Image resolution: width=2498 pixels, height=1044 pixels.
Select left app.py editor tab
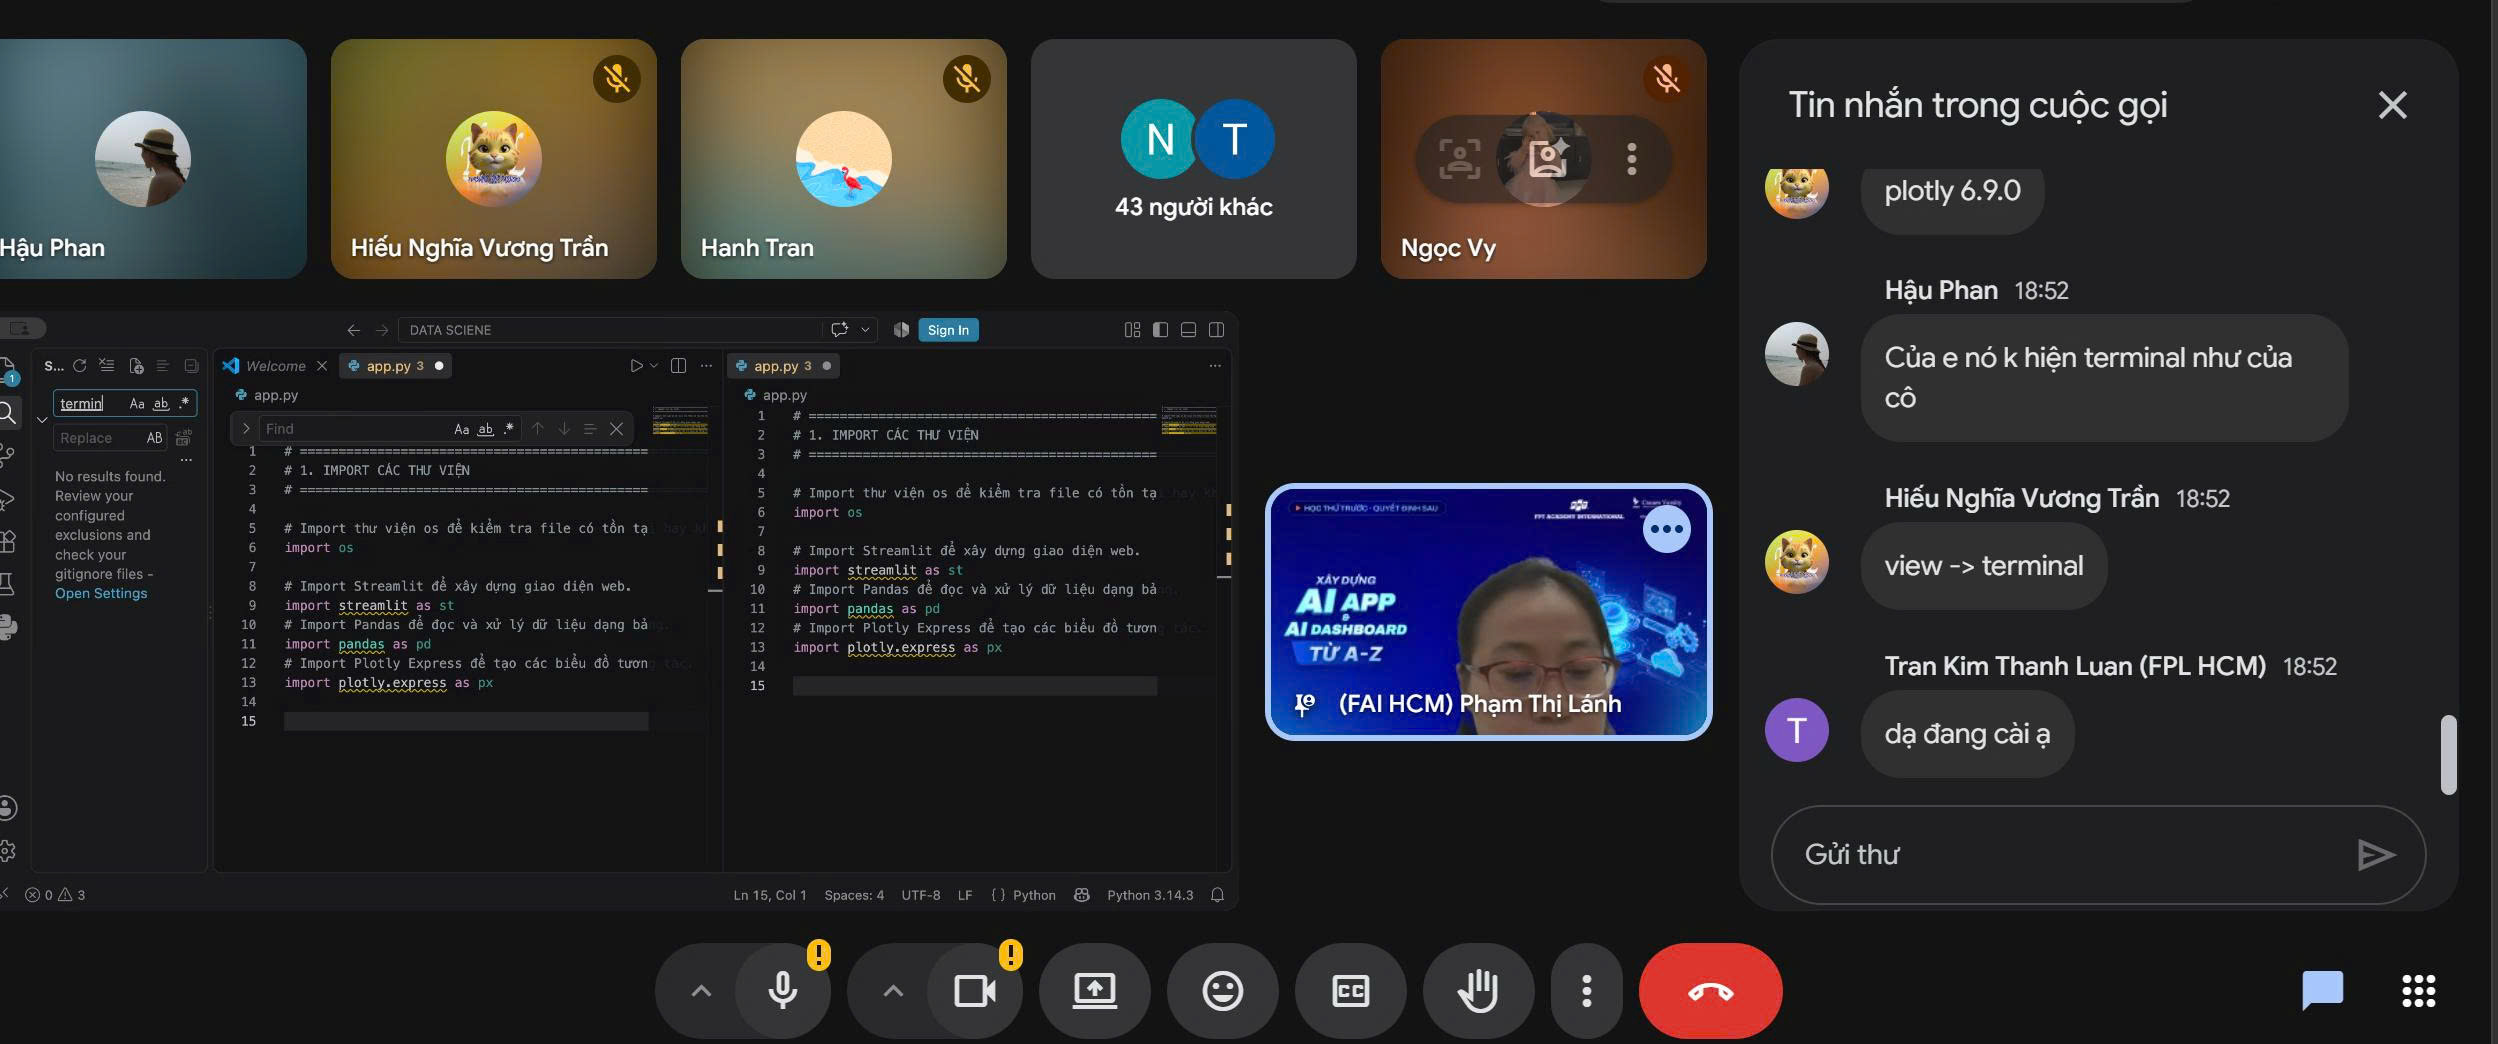click(395, 366)
